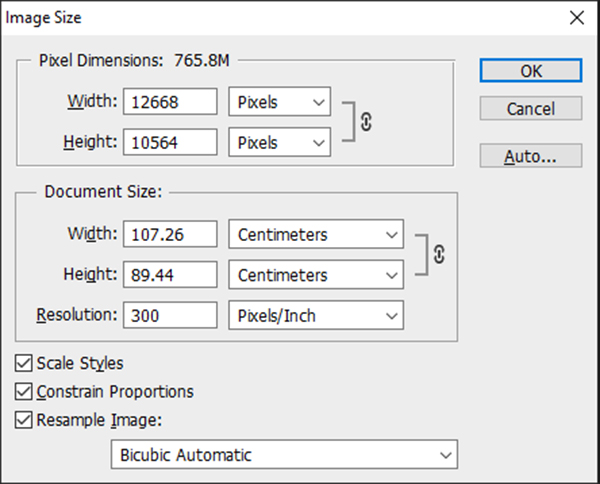600x484 pixels.
Task: Click the Cancel button
Action: (x=531, y=108)
